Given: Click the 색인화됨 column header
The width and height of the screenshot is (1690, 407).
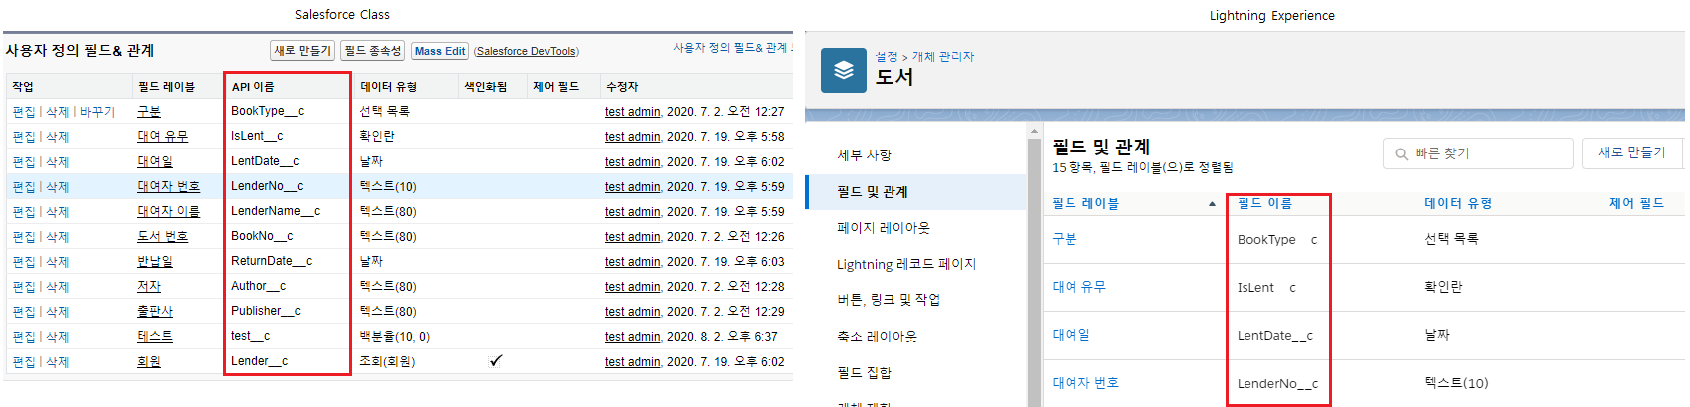Looking at the screenshot, I should pos(485,87).
